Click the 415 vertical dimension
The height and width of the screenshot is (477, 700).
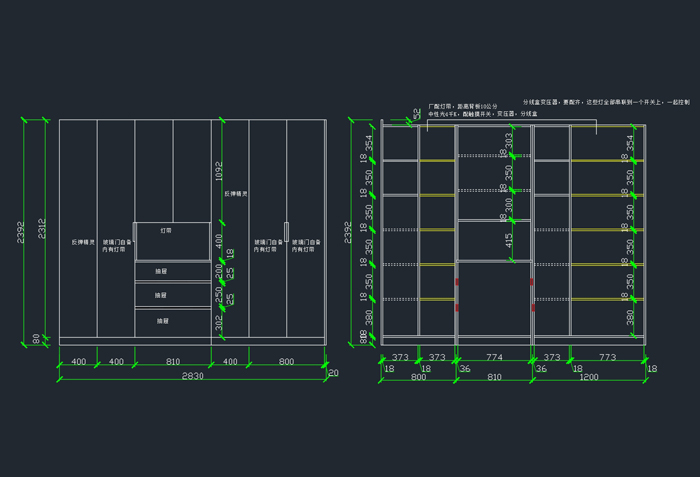coord(508,241)
